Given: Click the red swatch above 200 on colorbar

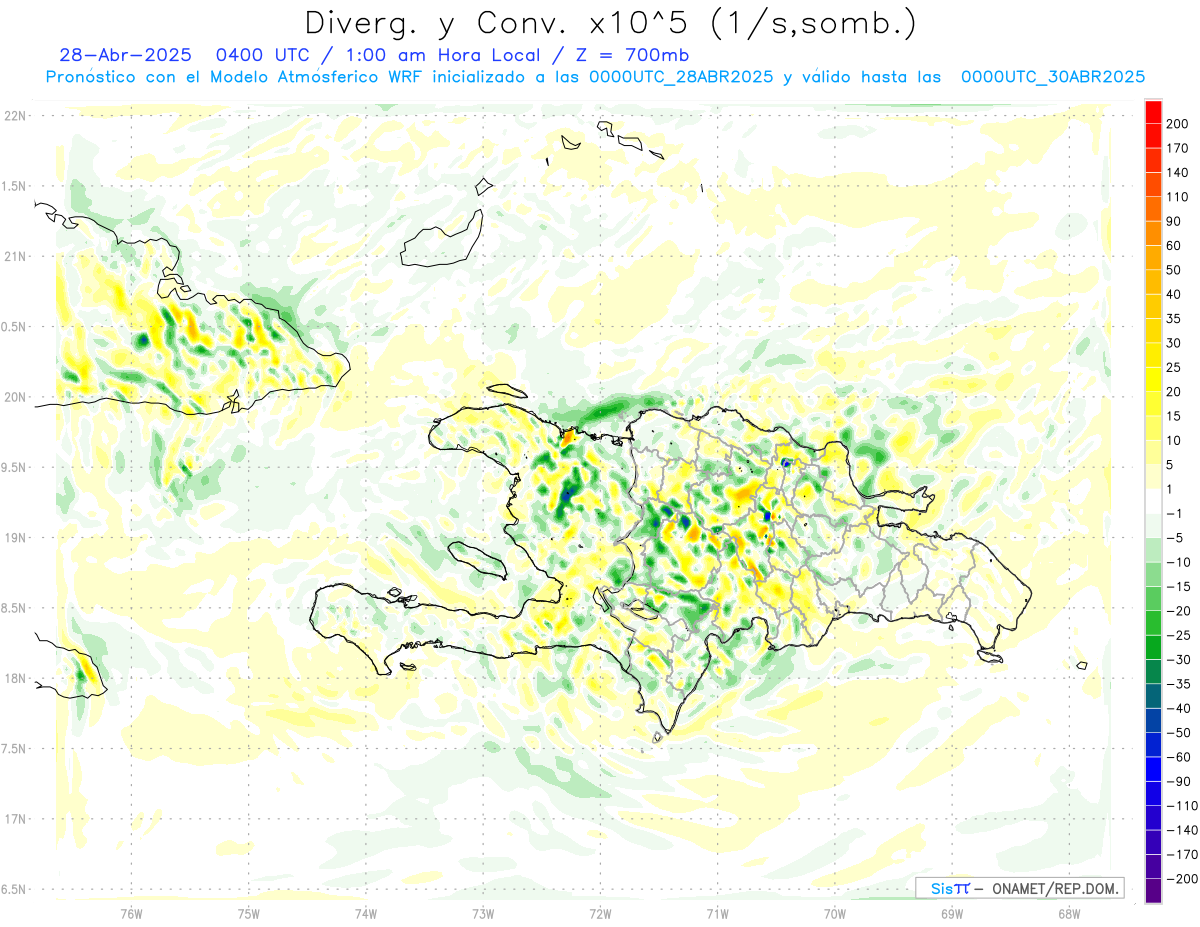Looking at the screenshot, I should [1153, 112].
